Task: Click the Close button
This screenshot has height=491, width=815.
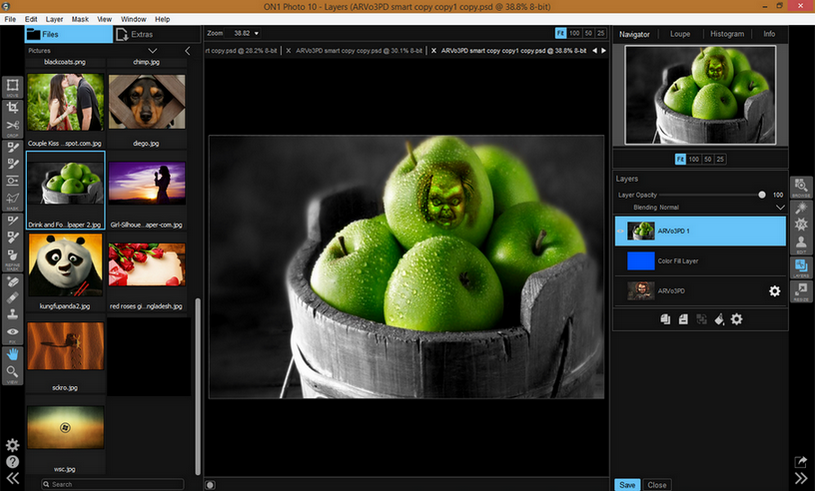Action: point(657,485)
